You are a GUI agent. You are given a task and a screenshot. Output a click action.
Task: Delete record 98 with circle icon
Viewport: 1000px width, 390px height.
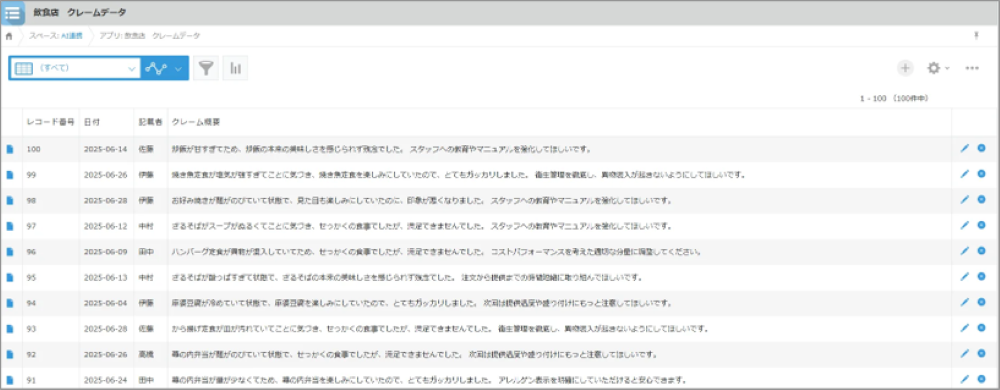coord(982,199)
